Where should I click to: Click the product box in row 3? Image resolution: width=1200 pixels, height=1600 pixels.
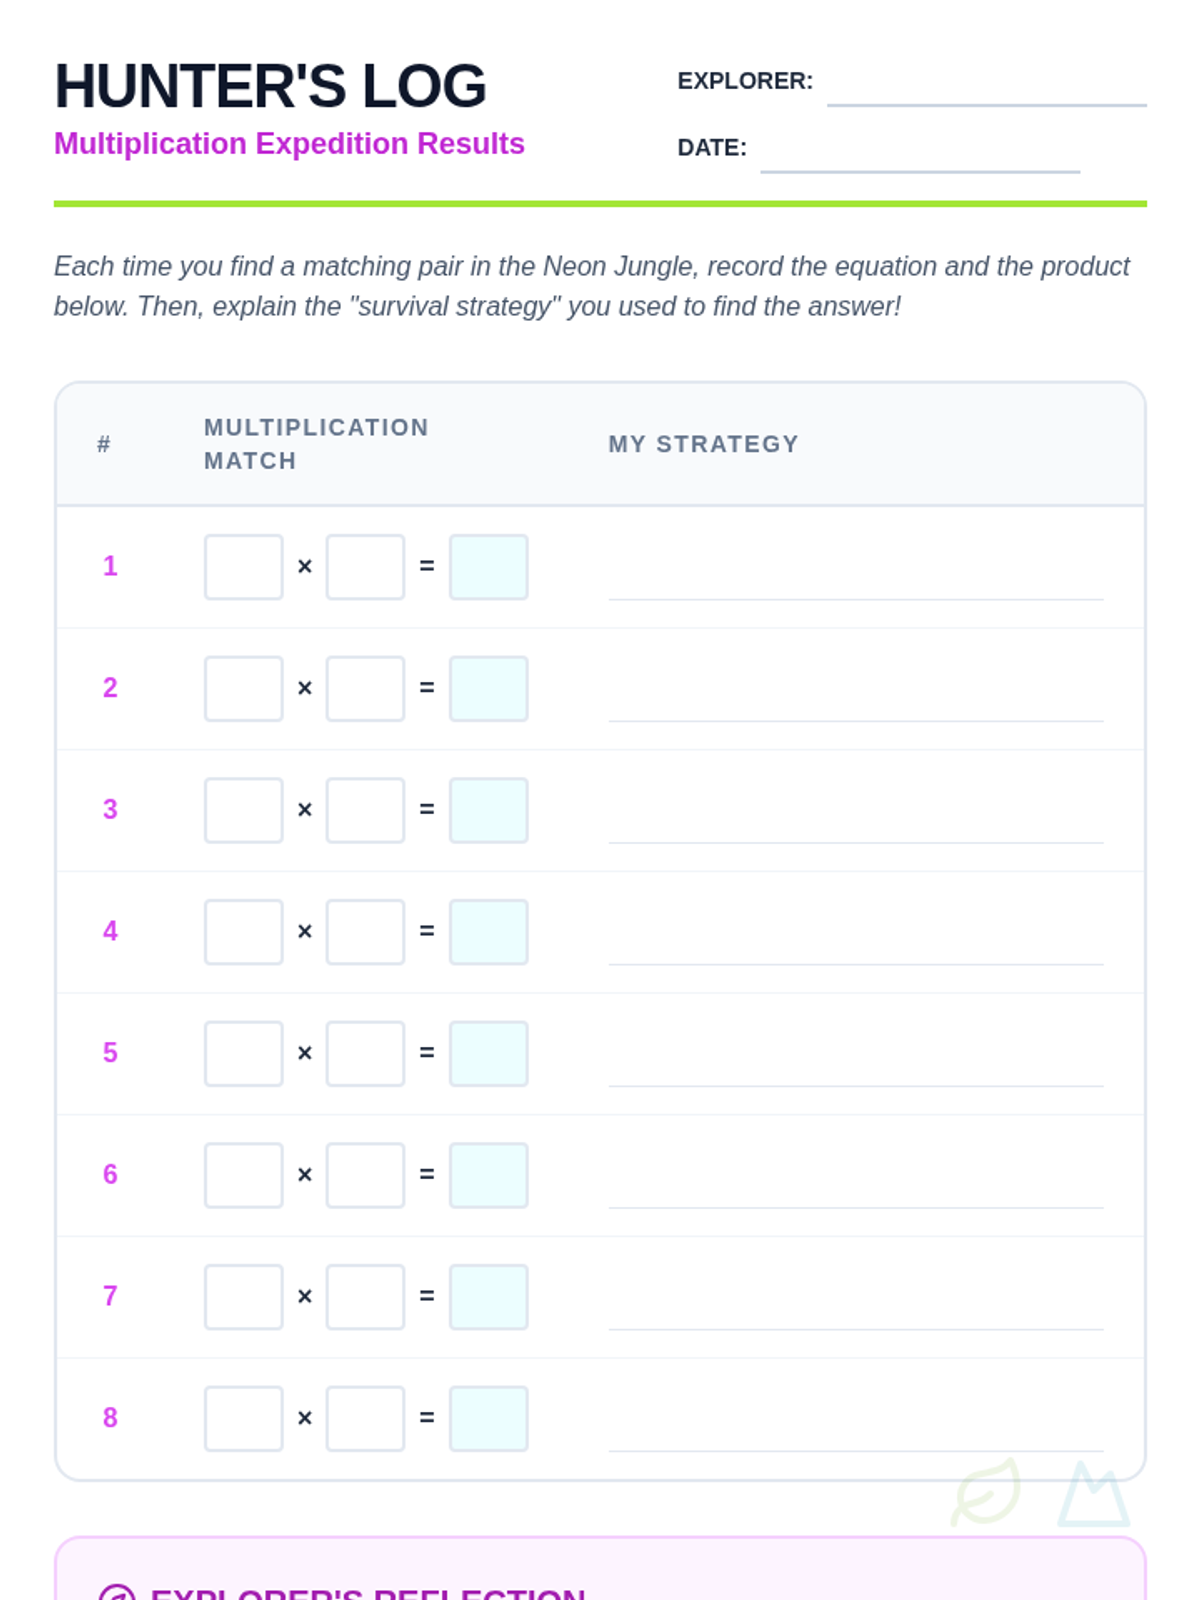489,811
